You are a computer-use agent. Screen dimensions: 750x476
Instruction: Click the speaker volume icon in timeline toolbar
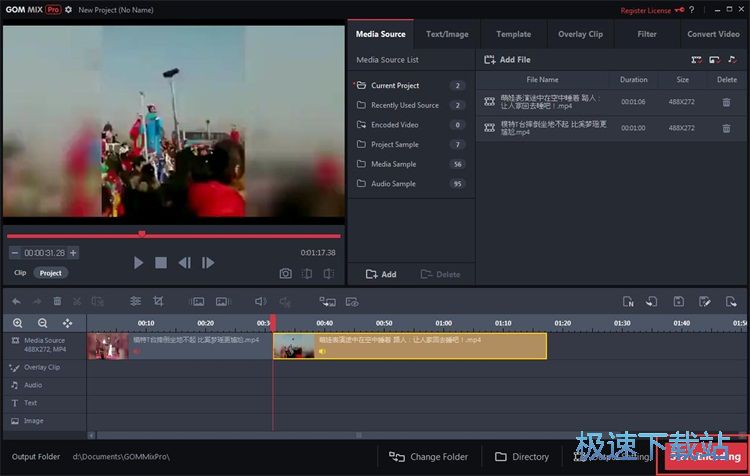(x=261, y=301)
